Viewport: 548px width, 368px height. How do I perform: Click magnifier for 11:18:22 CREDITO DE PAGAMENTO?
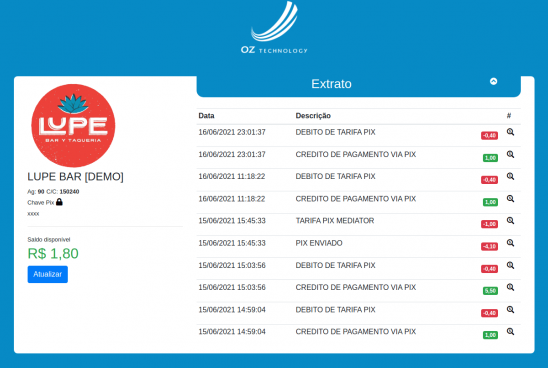pos(510,199)
